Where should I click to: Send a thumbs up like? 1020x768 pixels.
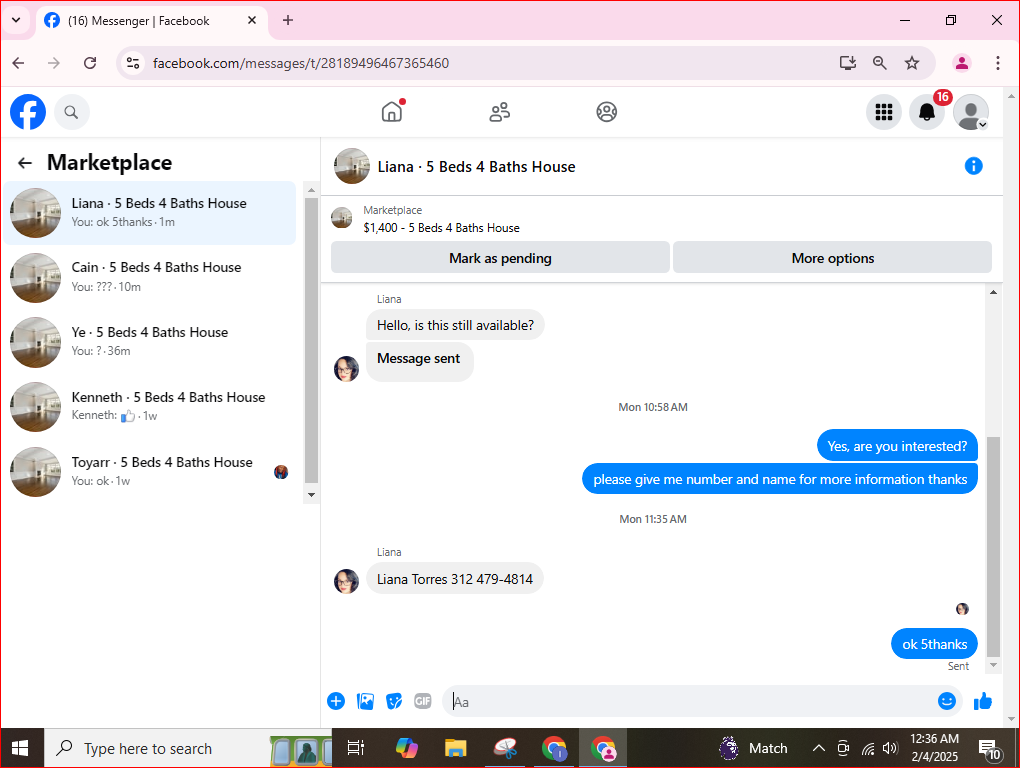click(x=982, y=701)
